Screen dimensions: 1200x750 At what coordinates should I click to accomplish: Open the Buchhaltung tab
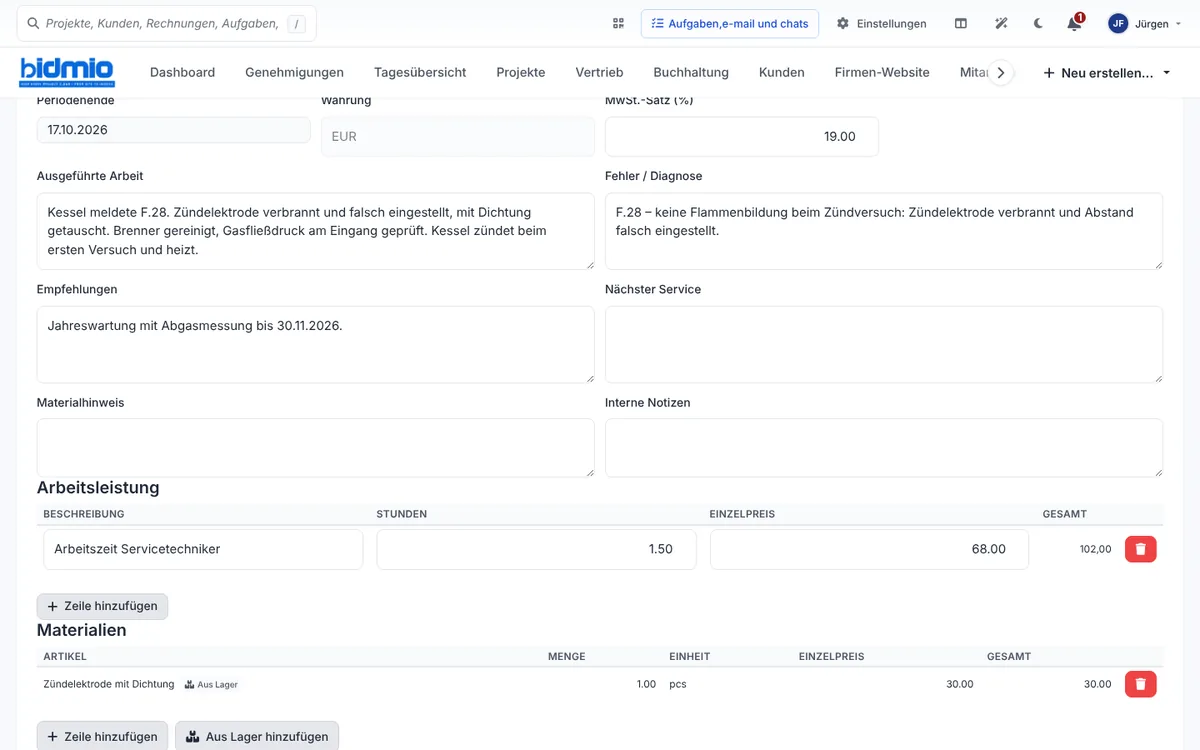click(x=691, y=72)
